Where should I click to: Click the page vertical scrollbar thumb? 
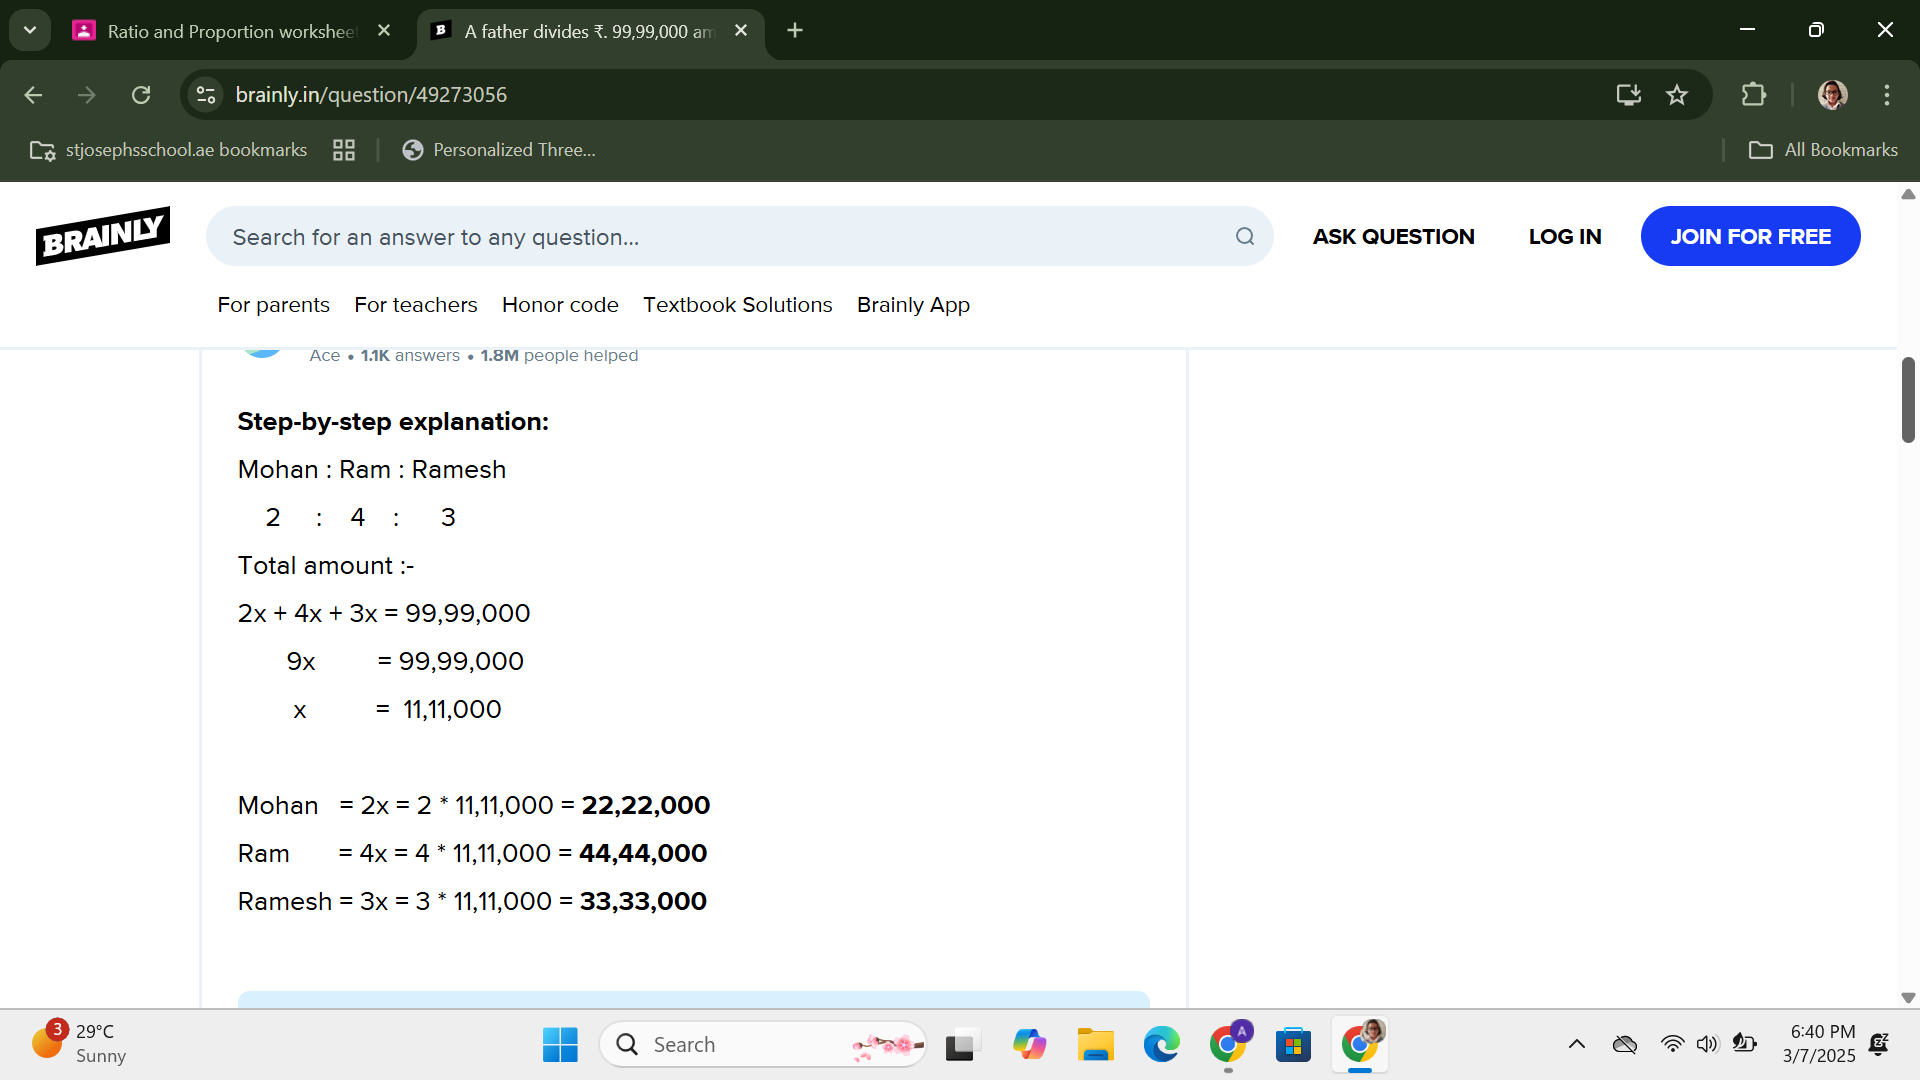pyautogui.click(x=1908, y=400)
